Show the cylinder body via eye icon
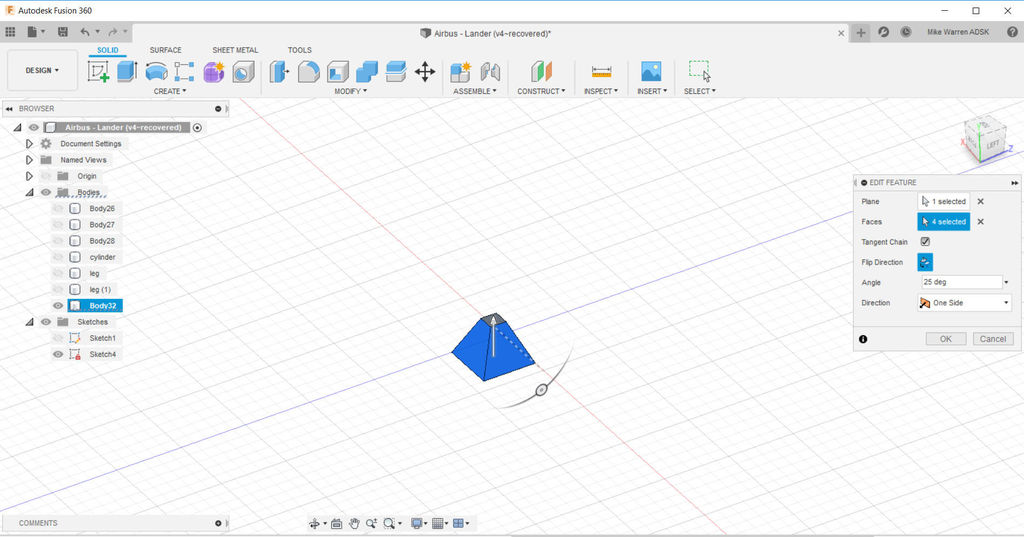The image size is (1024, 537). tap(58, 257)
